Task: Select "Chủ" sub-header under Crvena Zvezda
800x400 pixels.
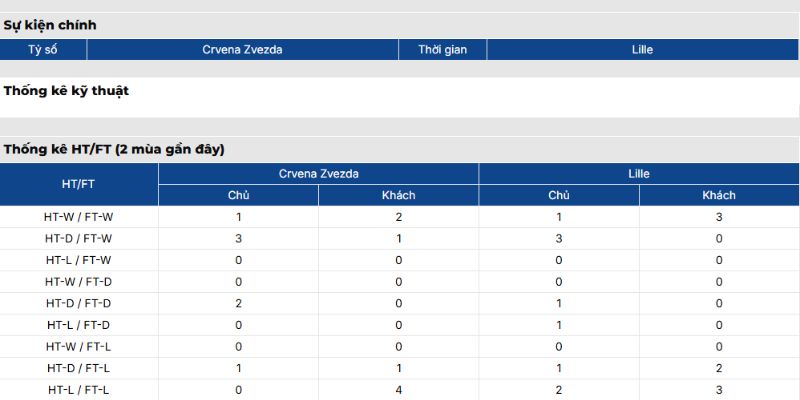Action: coord(238,195)
